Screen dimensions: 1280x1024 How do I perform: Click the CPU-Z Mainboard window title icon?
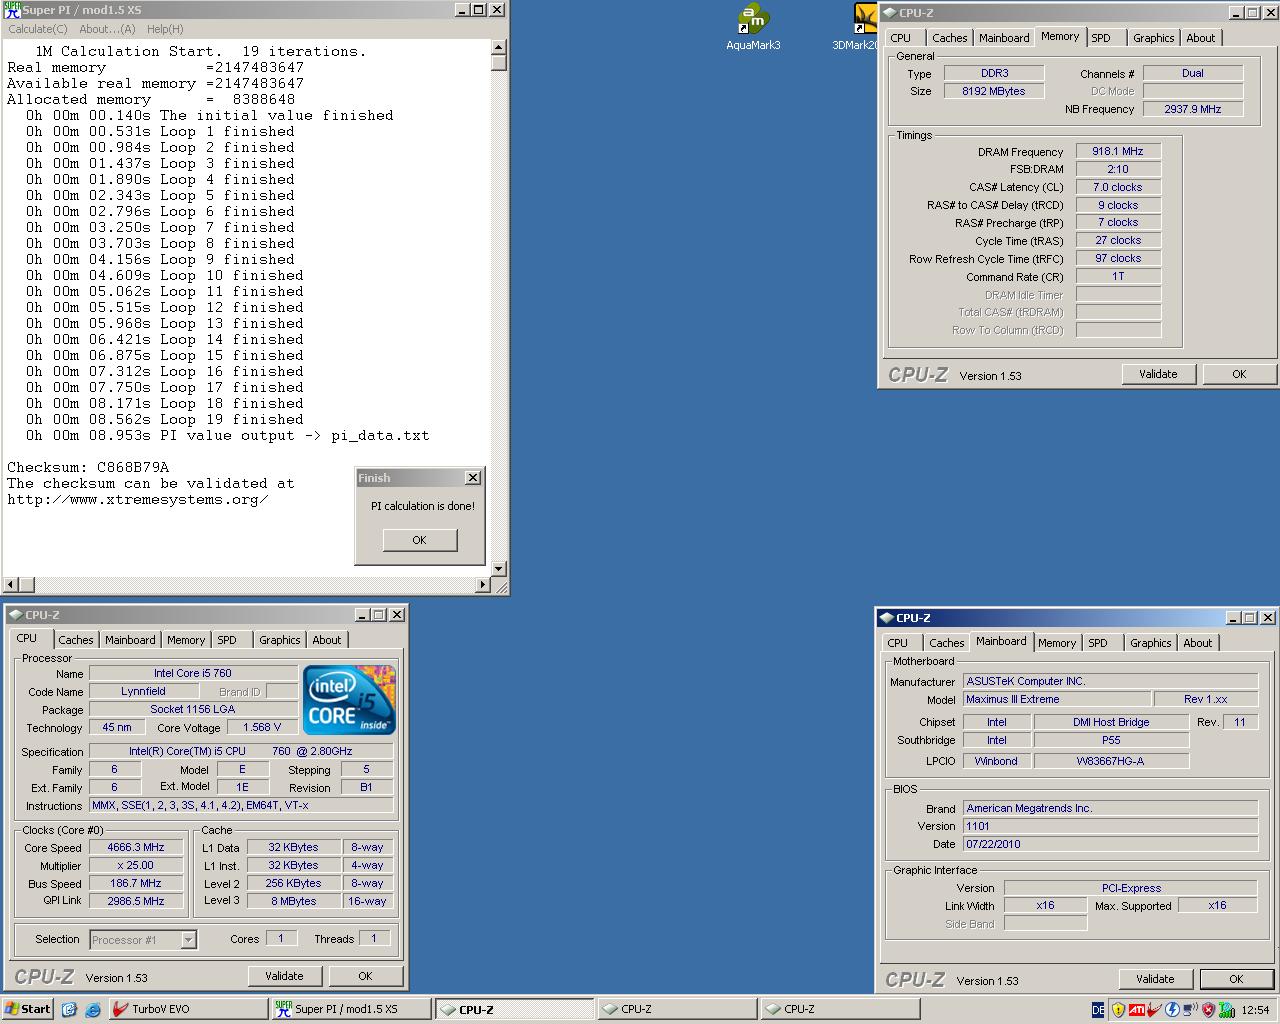tap(886, 618)
